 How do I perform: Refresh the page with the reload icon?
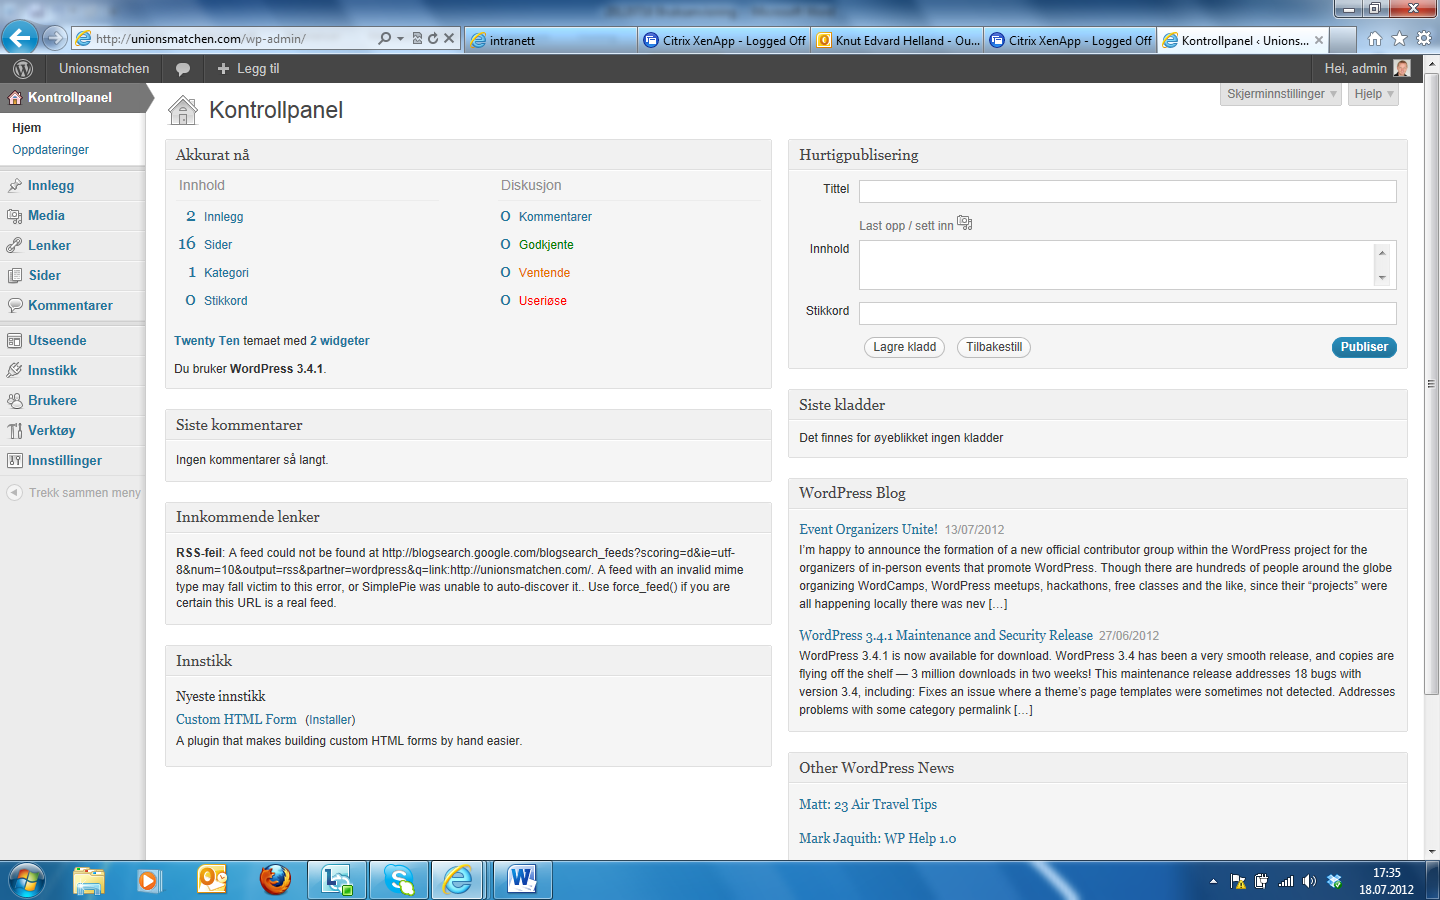433,38
